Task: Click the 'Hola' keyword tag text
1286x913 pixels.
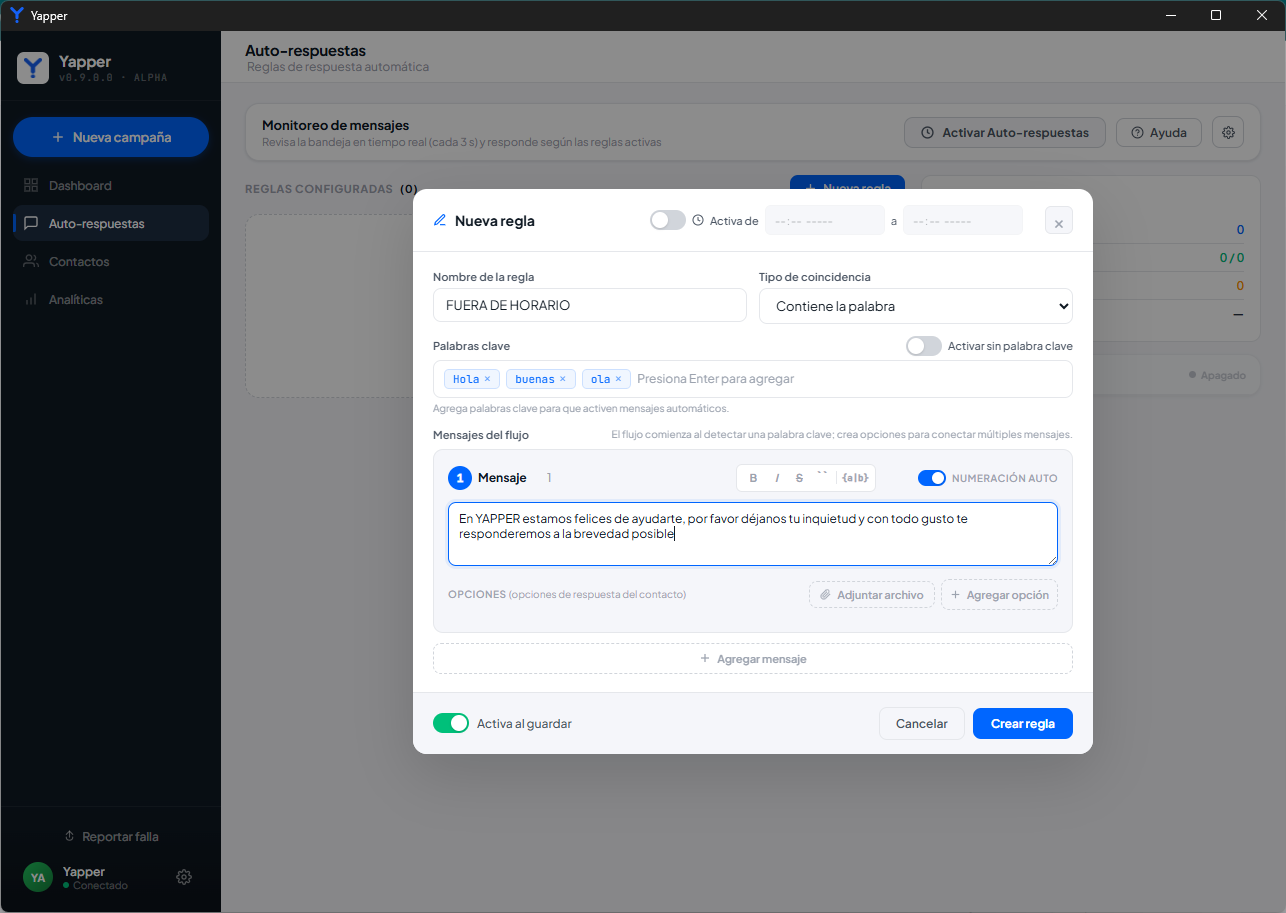Action: [466, 379]
